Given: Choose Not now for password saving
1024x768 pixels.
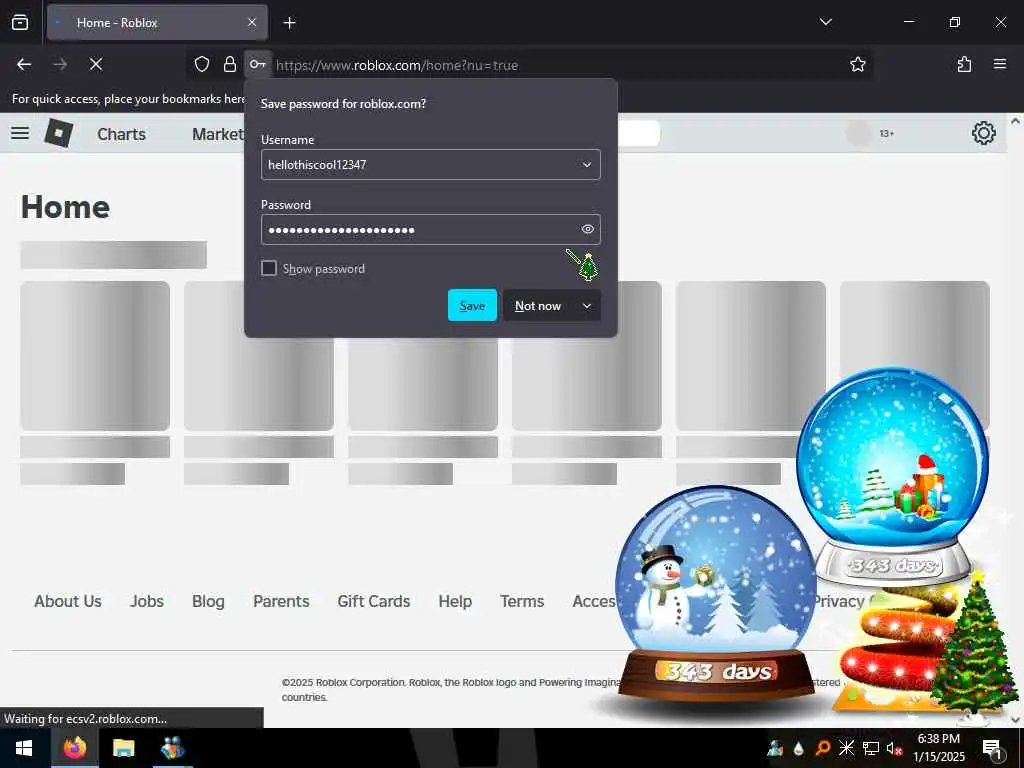Looking at the screenshot, I should pyautogui.click(x=538, y=306).
